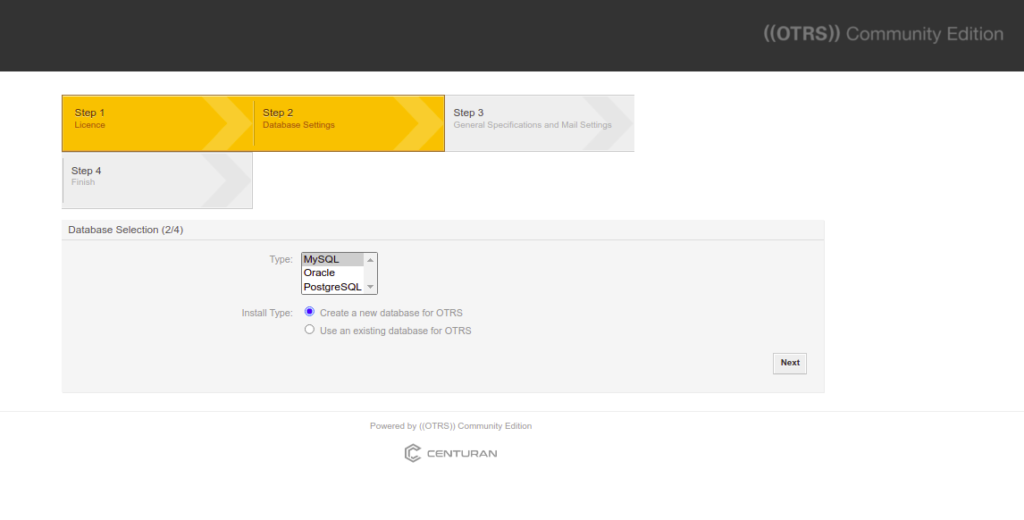Choose Oracle in the Type list
Screen dimensions: 1024x520
[332, 273]
